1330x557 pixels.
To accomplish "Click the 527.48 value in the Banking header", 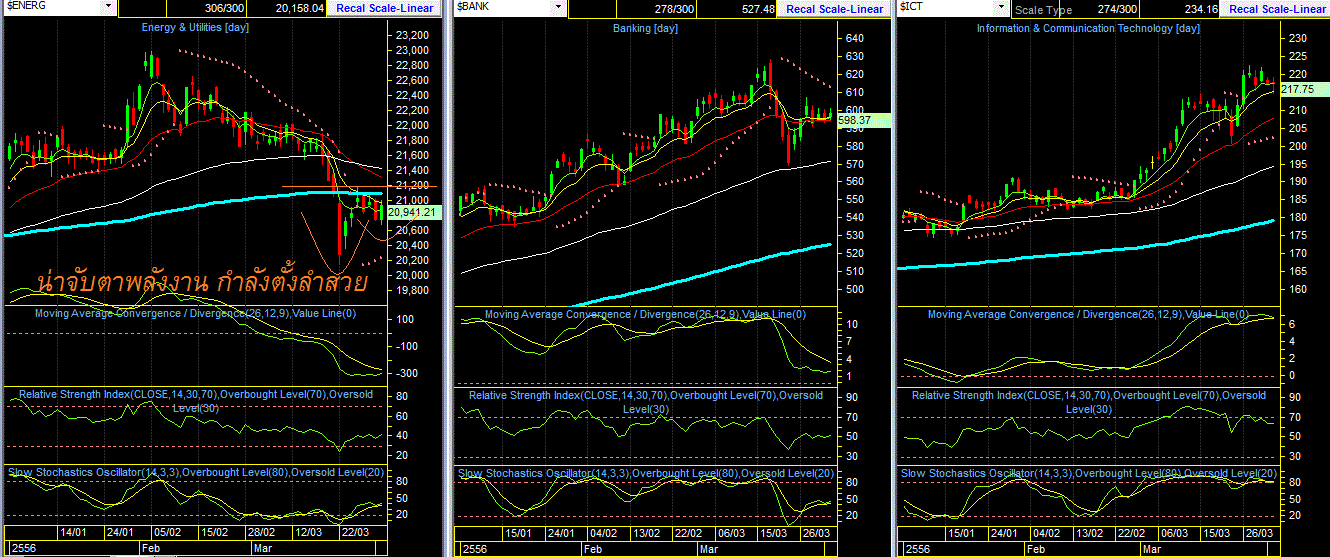I will [x=757, y=9].
